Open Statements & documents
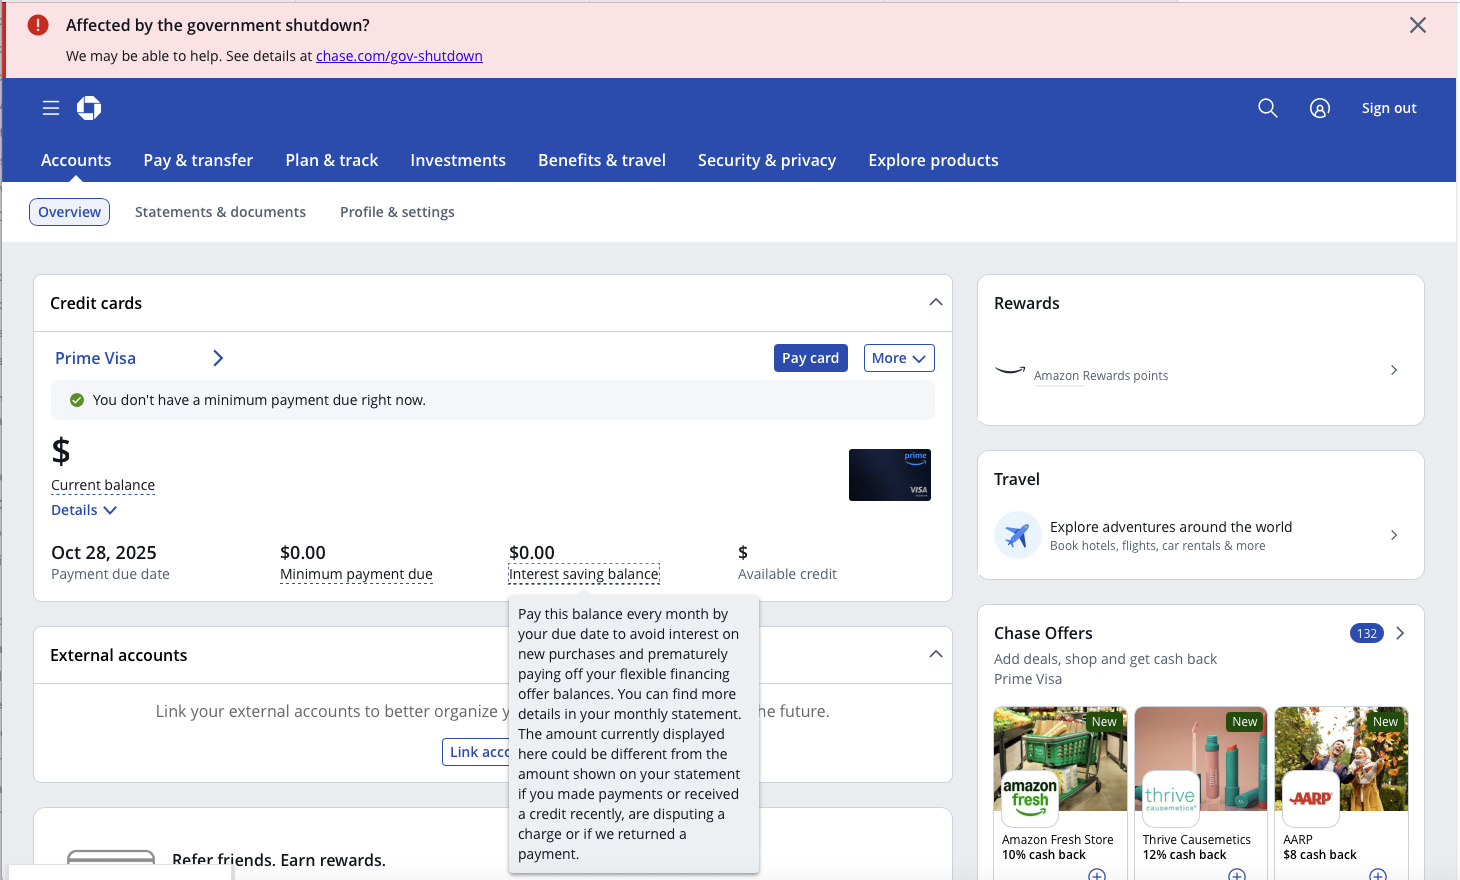Viewport: 1460px width, 880px height. coord(220,211)
